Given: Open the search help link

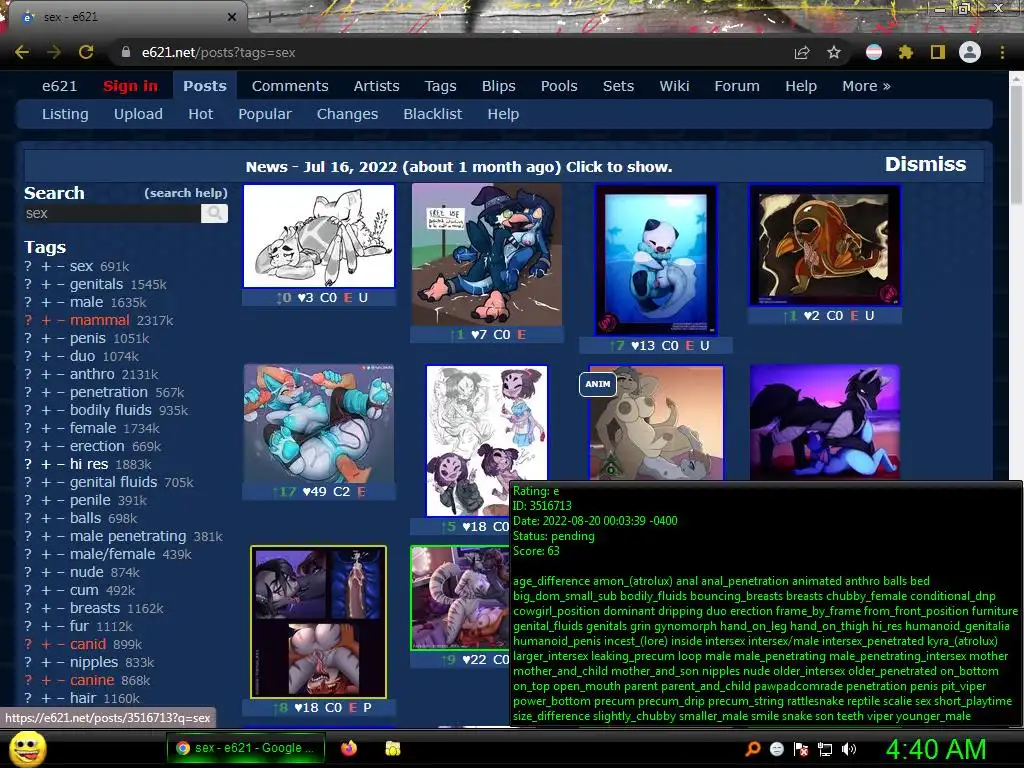Looking at the screenshot, I should click(185, 193).
